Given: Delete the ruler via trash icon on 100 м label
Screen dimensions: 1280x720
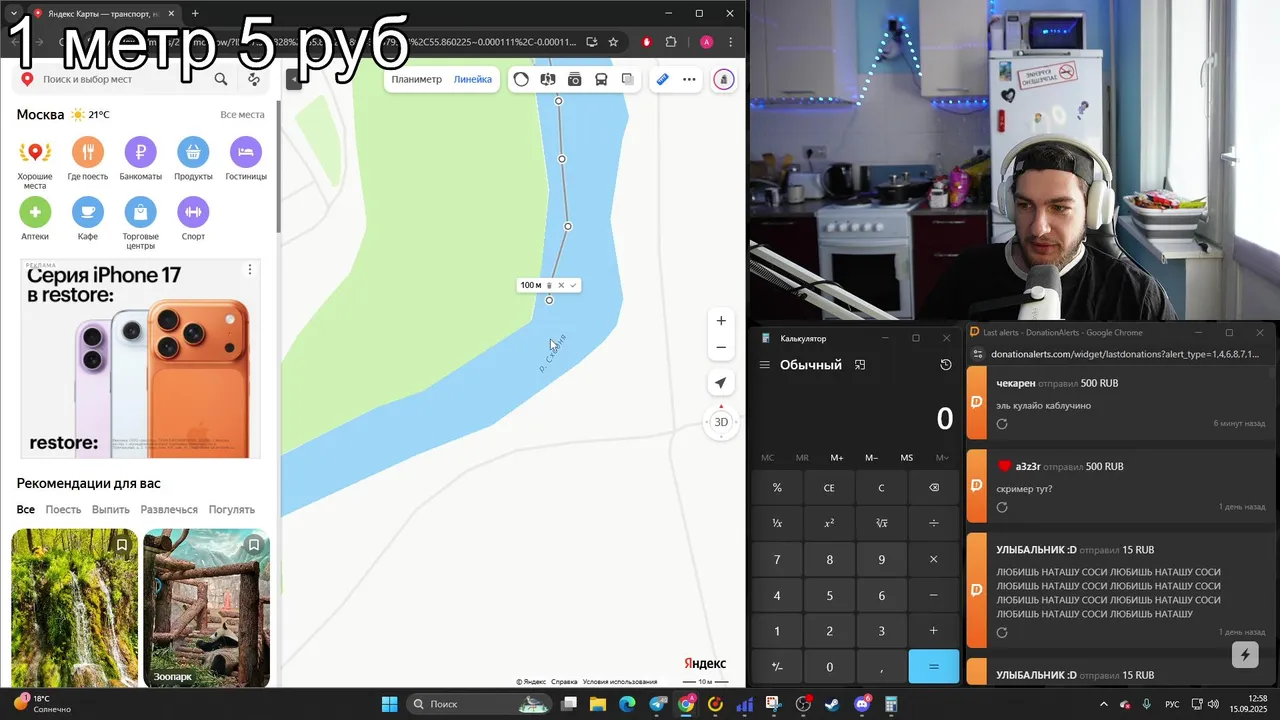Looking at the screenshot, I should (549, 285).
